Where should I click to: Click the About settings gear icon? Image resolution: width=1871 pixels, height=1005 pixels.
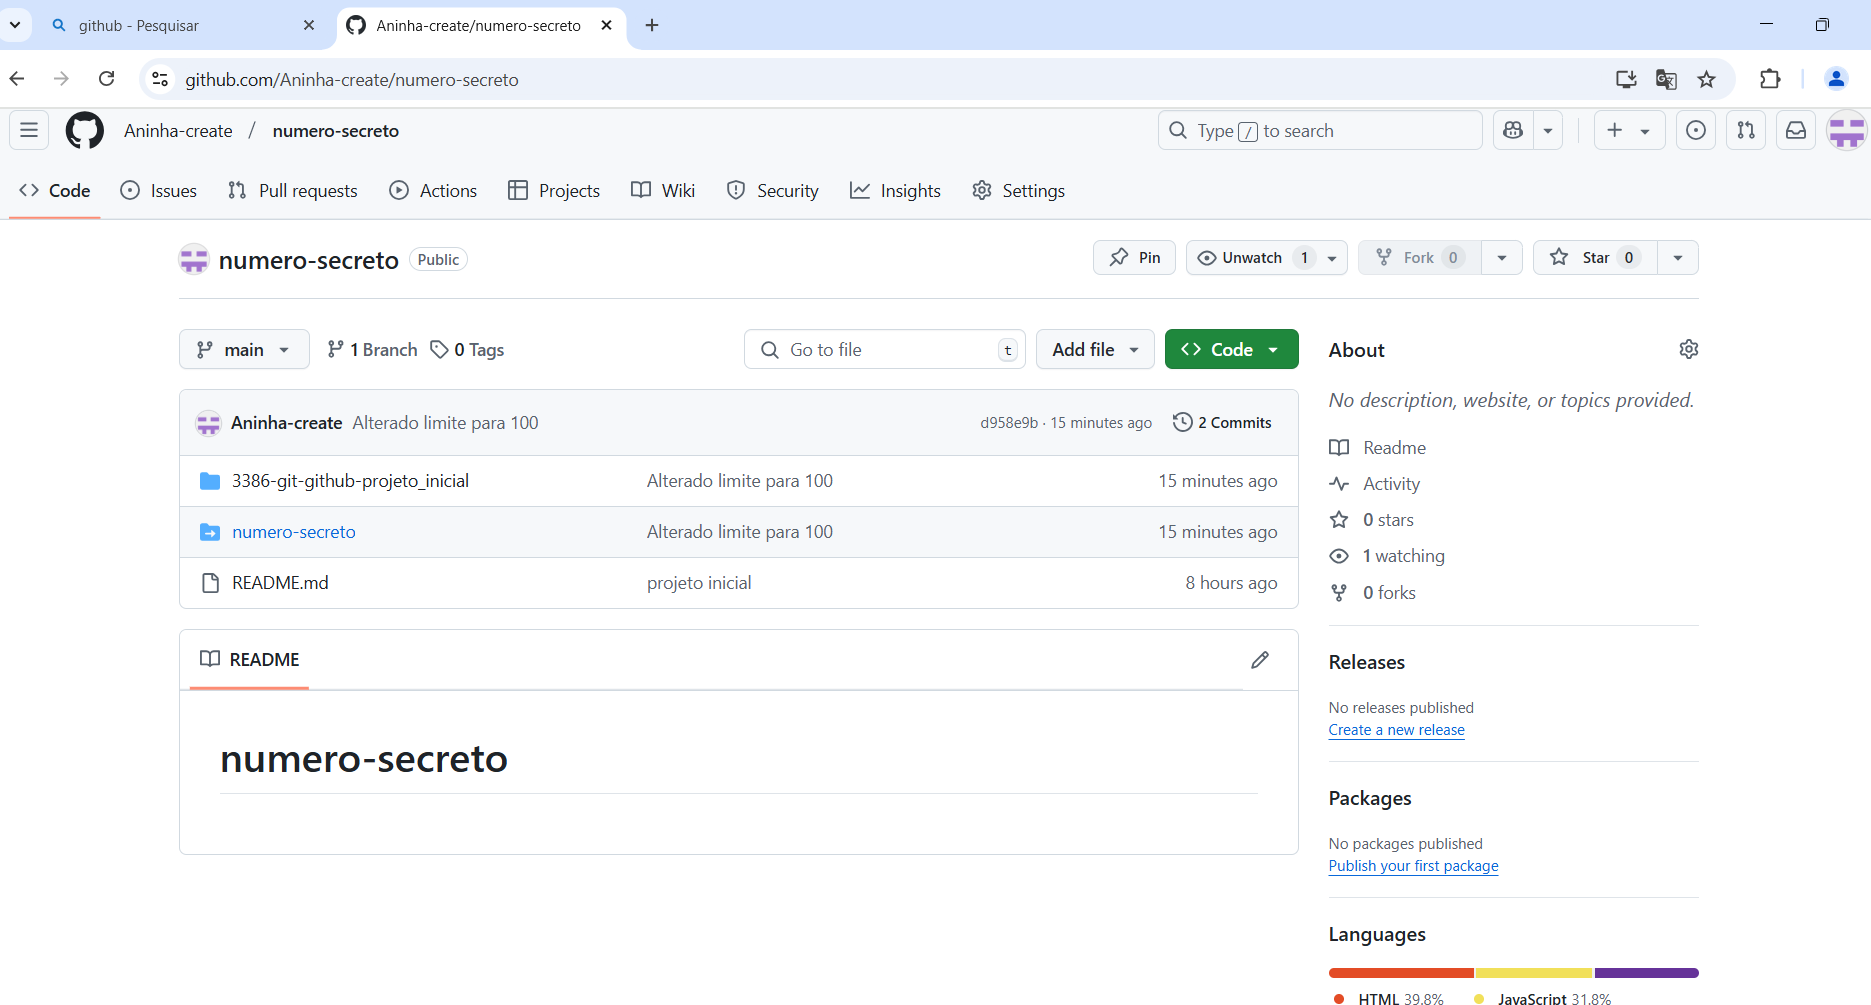click(1688, 349)
